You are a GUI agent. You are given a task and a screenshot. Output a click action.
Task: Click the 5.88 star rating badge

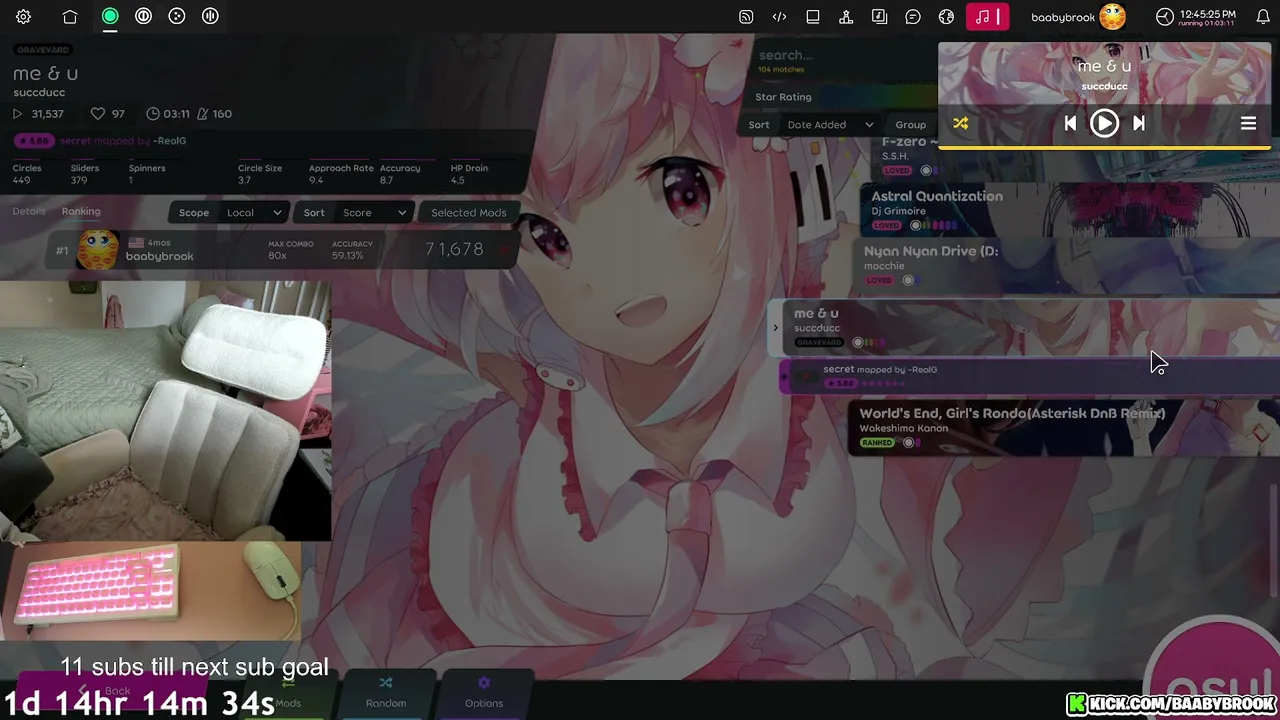click(x=33, y=141)
